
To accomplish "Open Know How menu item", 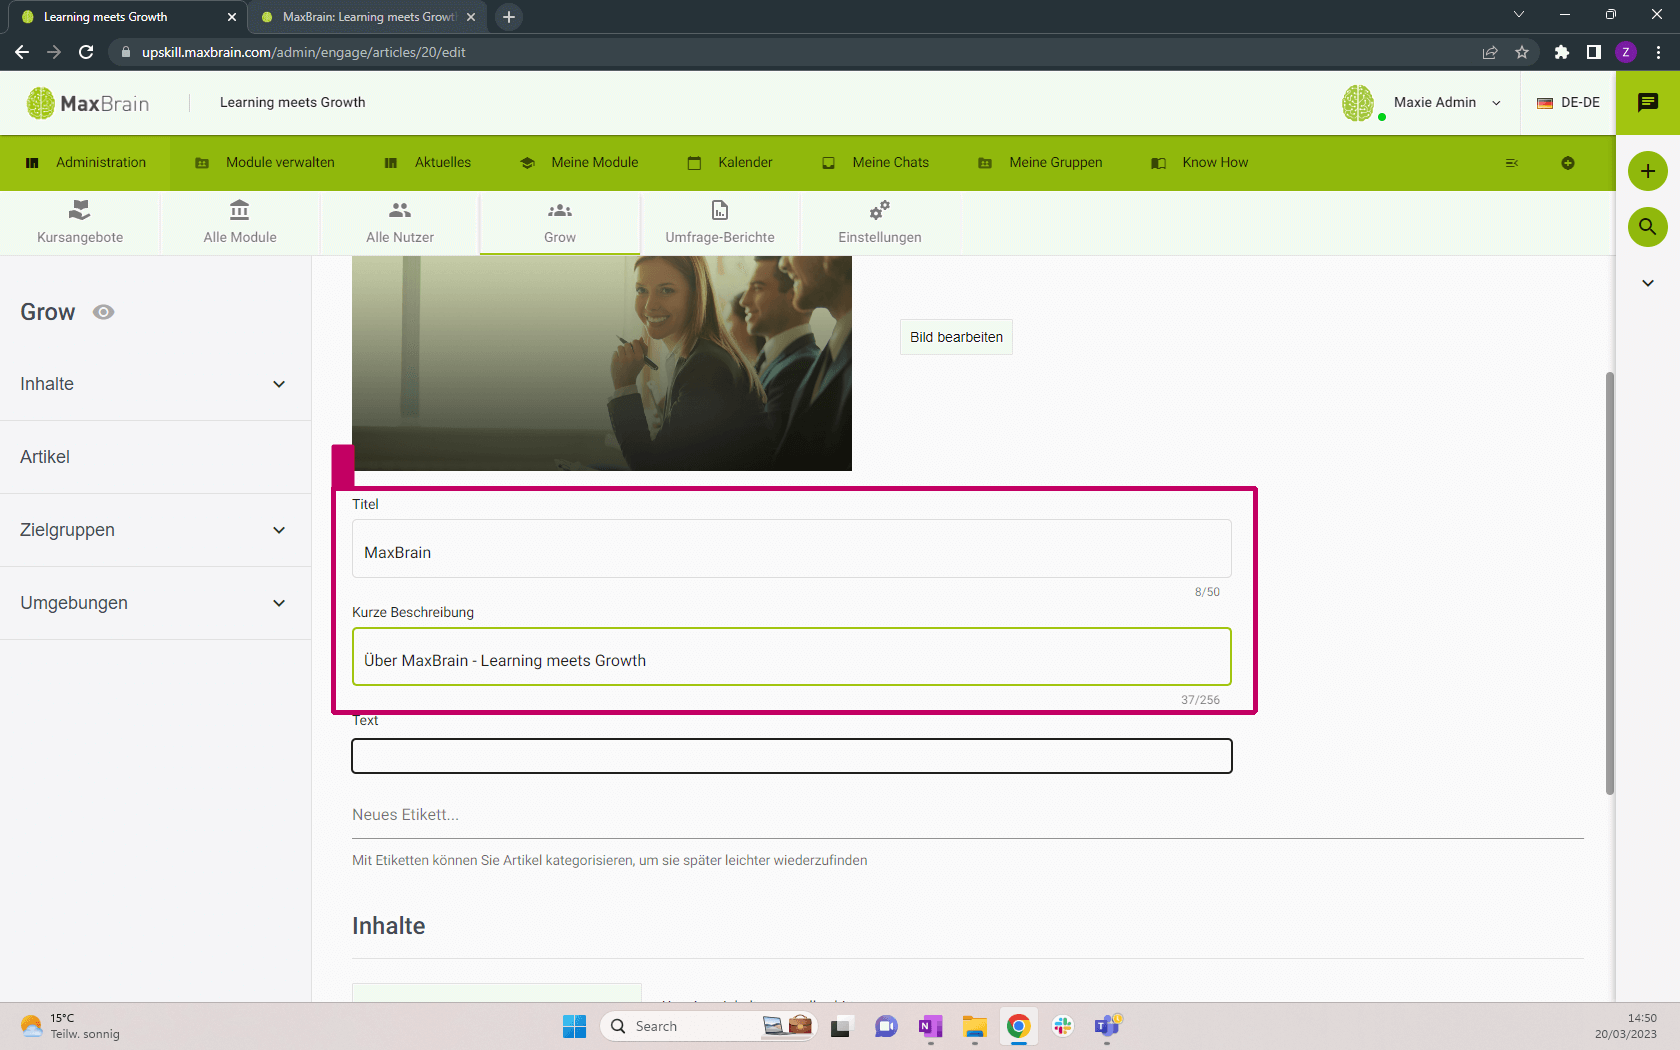I will (1200, 163).
